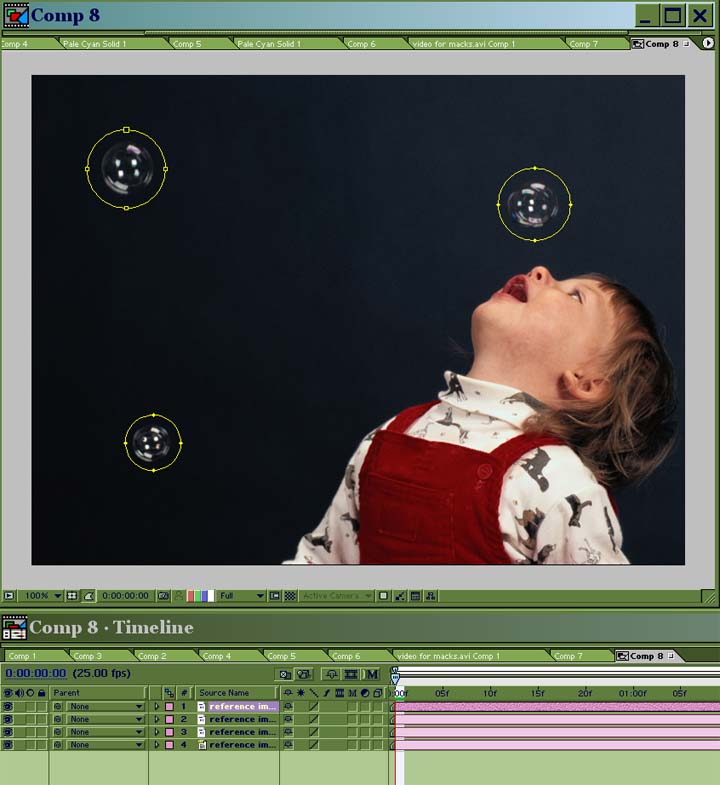This screenshot has width=720, height=785.
Task: Click the pink label color of layer 1
Action: pyautogui.click(x=169, y=706)
